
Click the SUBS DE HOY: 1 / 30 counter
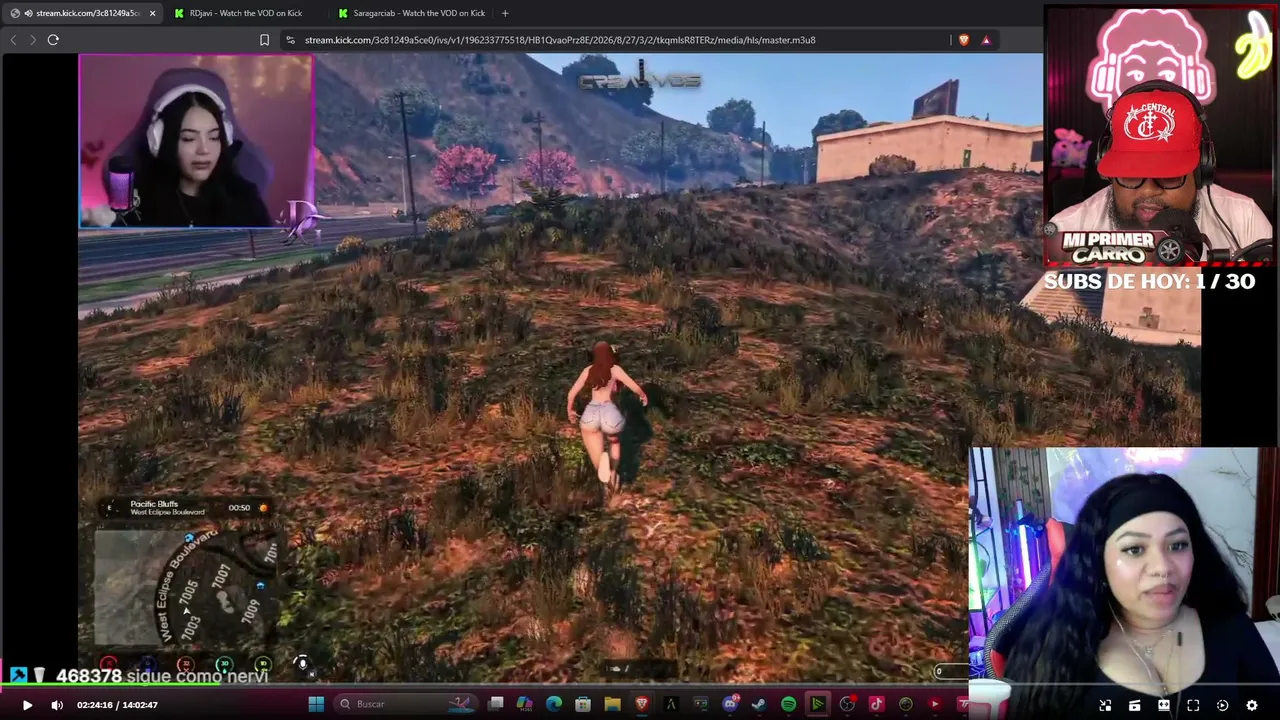[x=1149, y=281]
